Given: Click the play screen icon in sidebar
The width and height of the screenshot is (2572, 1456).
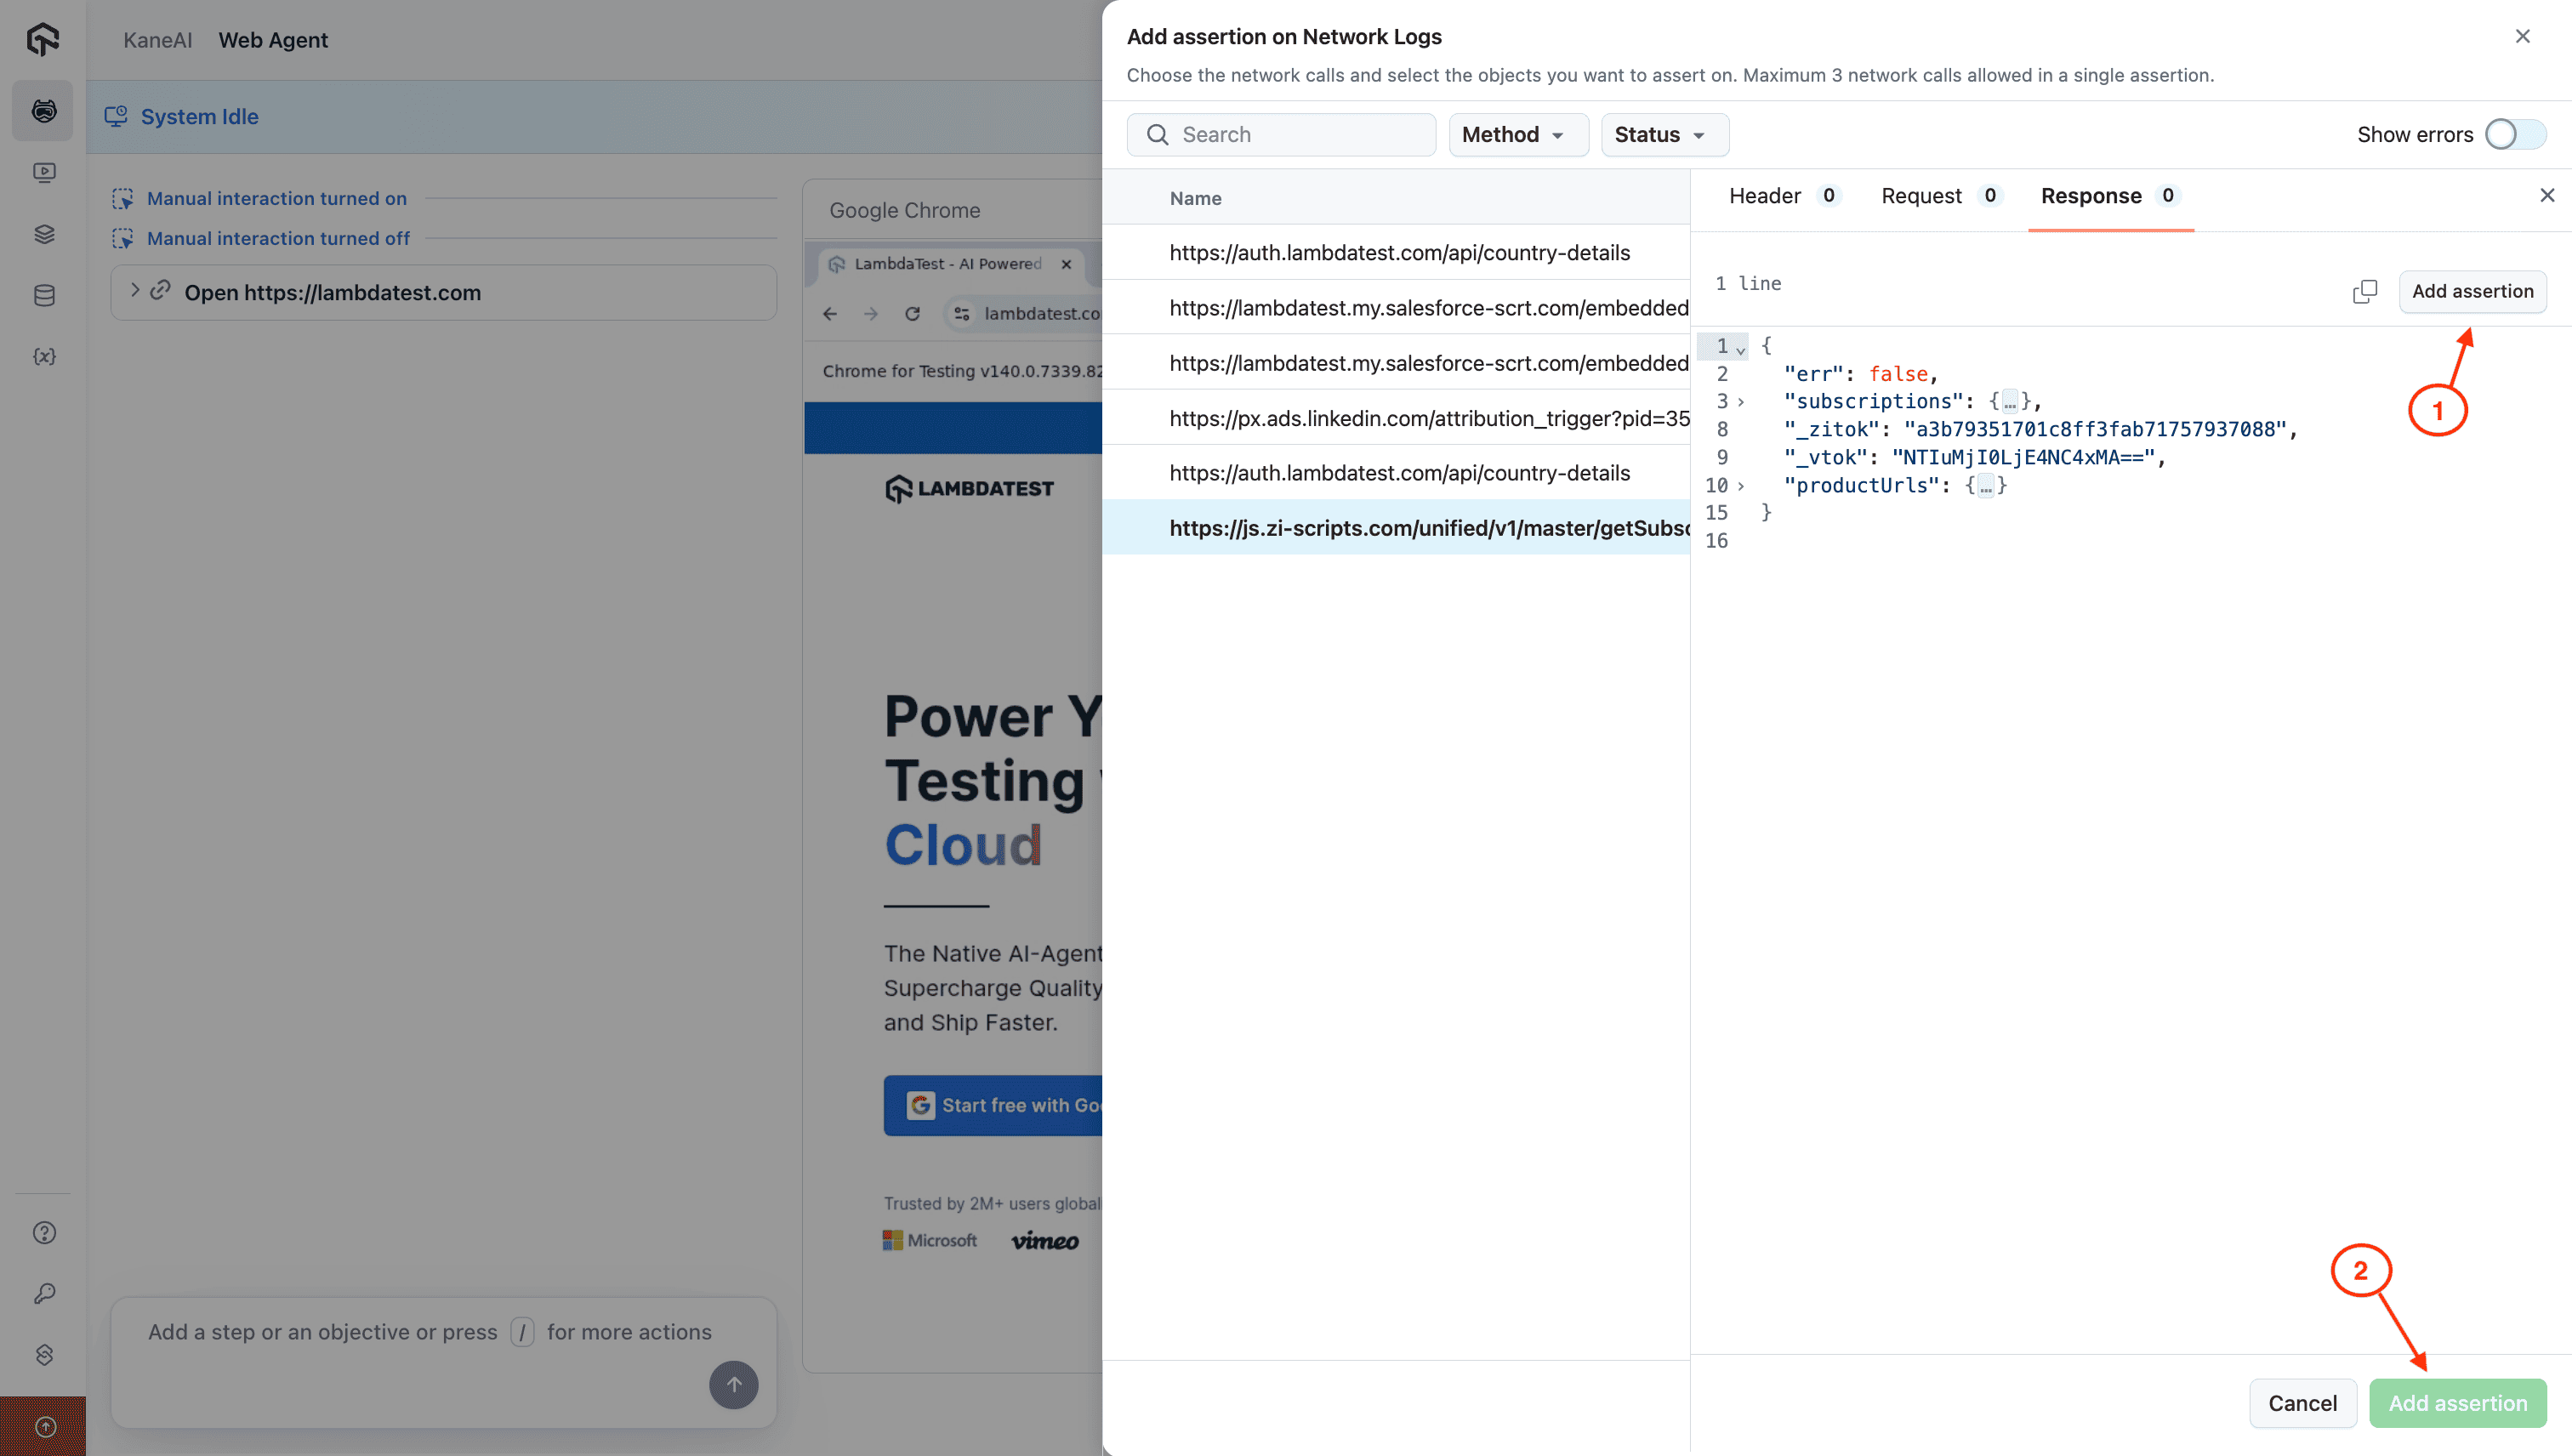Looking at the screenshot, I should coord(43,172).
